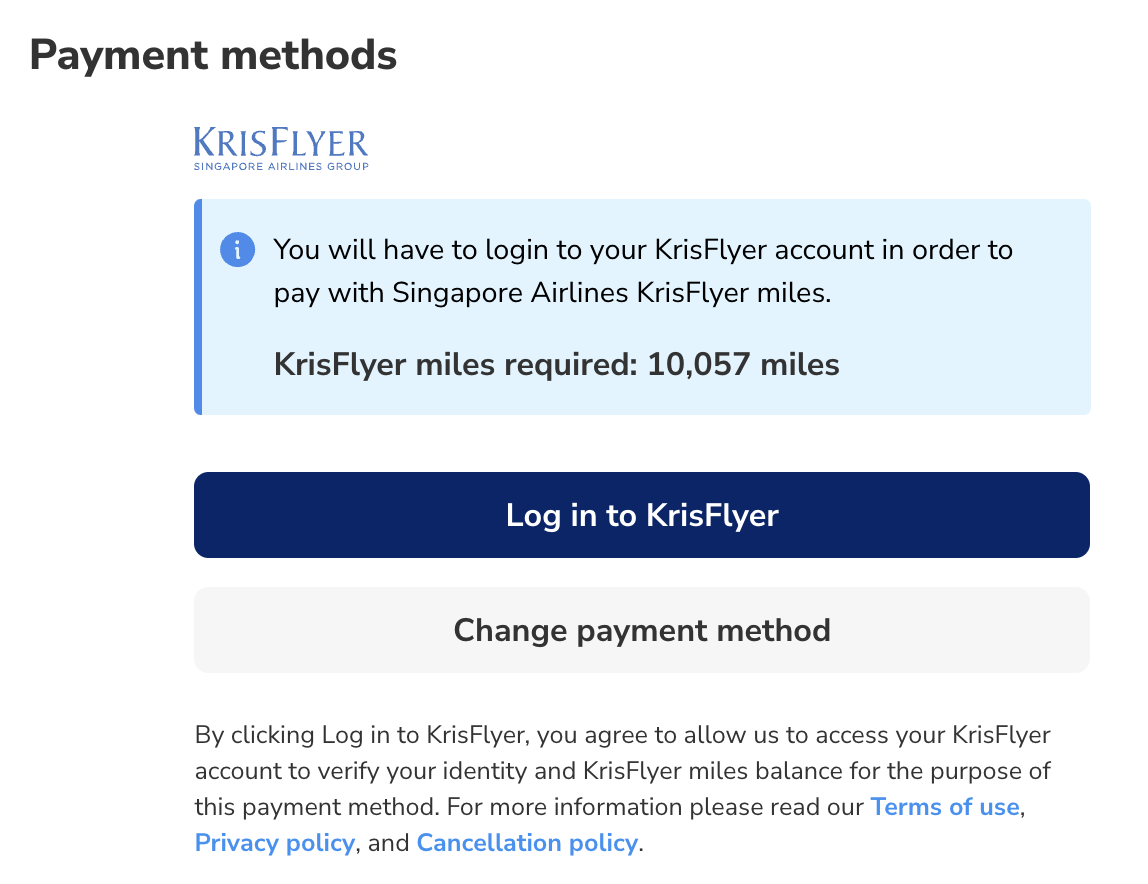Click the blue left accent bar of info banner
This screenshot has width=1148, height=884.
(x=198, y=307)
